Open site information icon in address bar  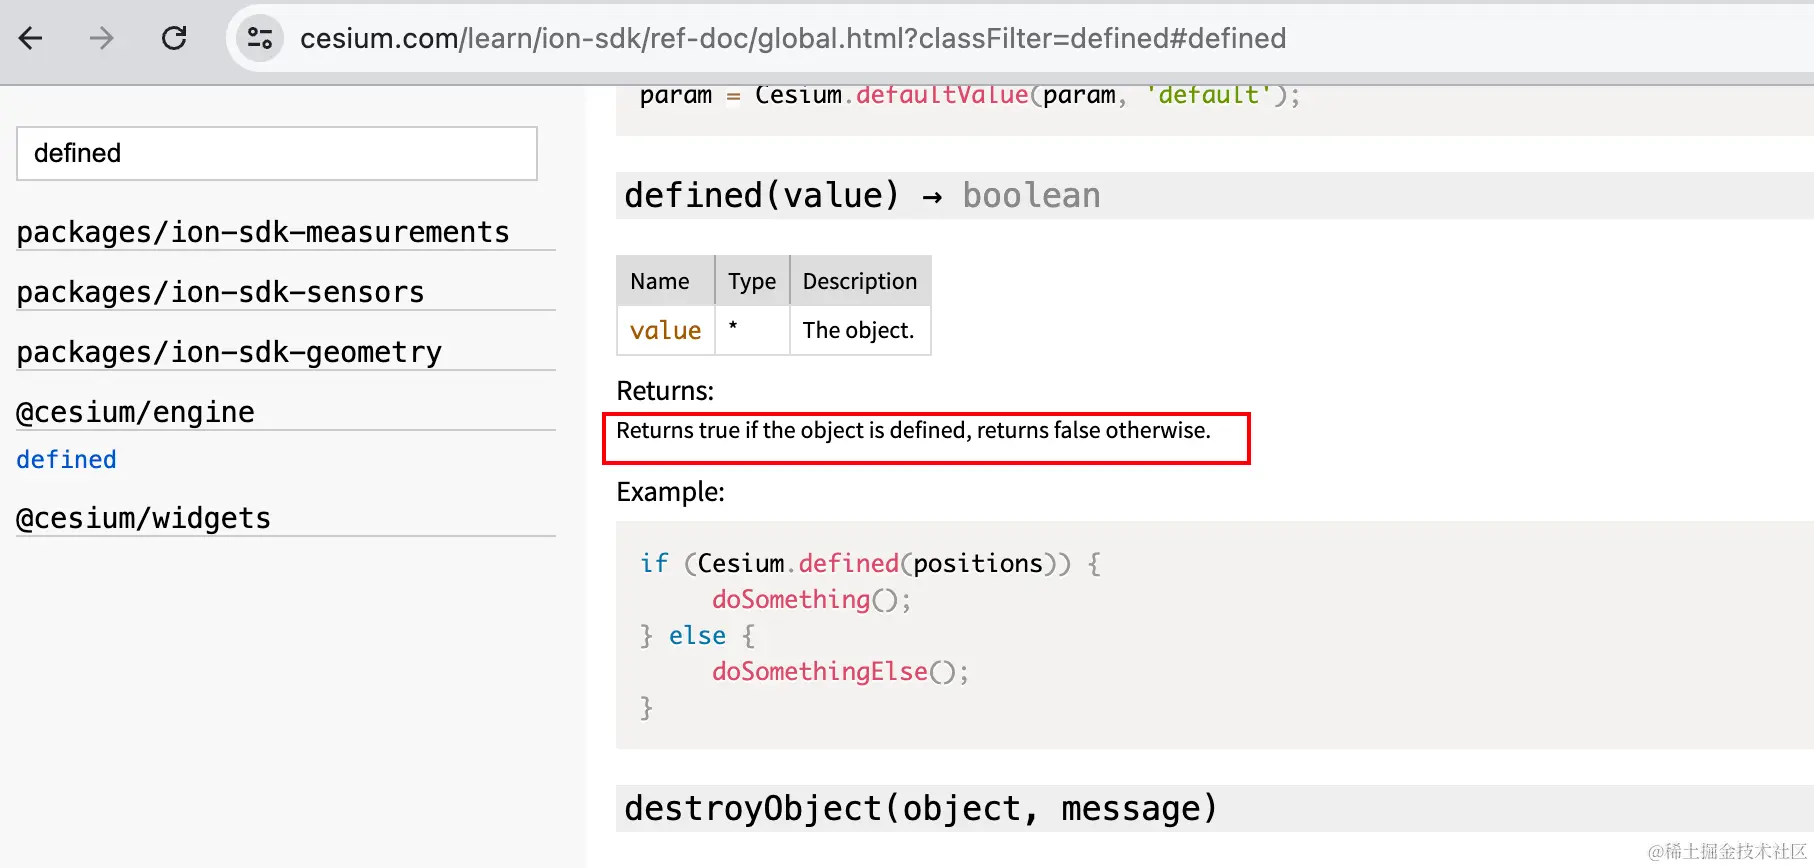[x=260, y=38]
